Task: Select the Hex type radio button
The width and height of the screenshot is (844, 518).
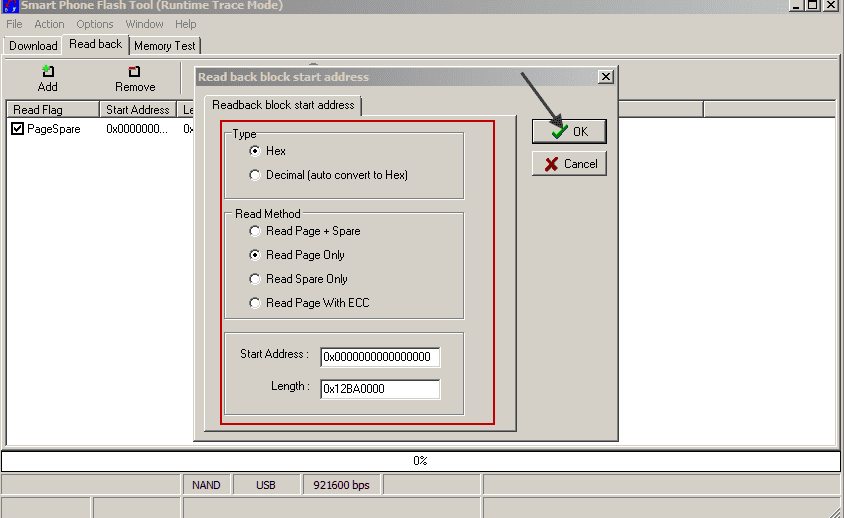Action: [255, 151]
